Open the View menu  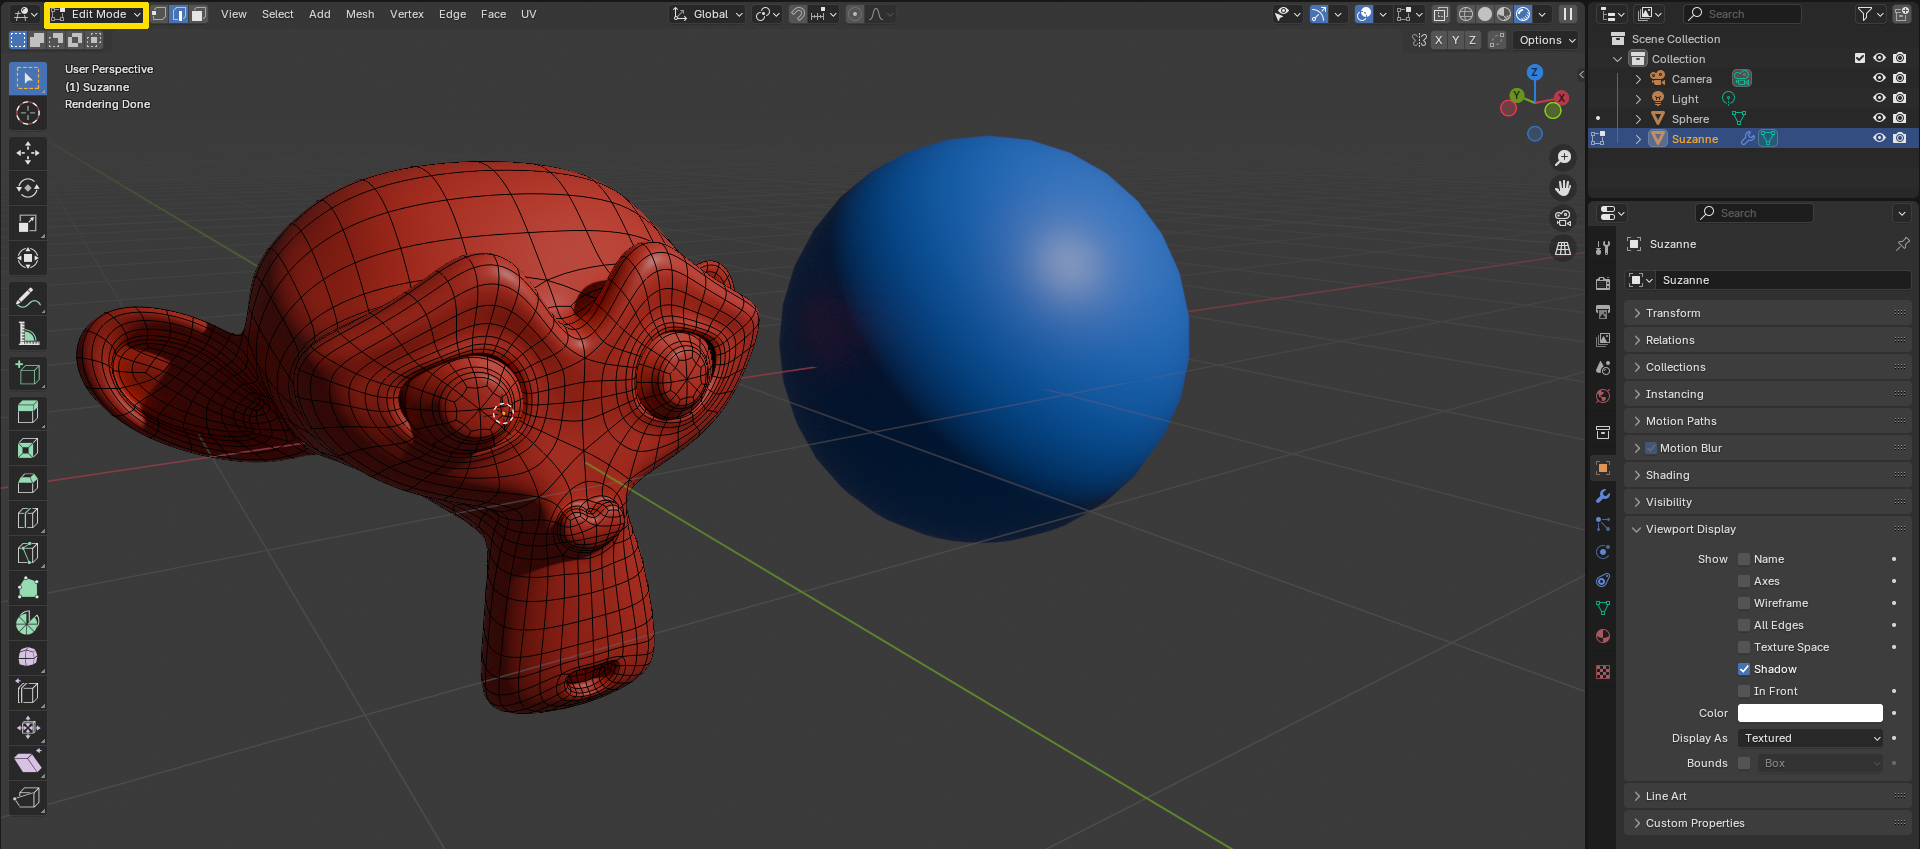(234, 14)
